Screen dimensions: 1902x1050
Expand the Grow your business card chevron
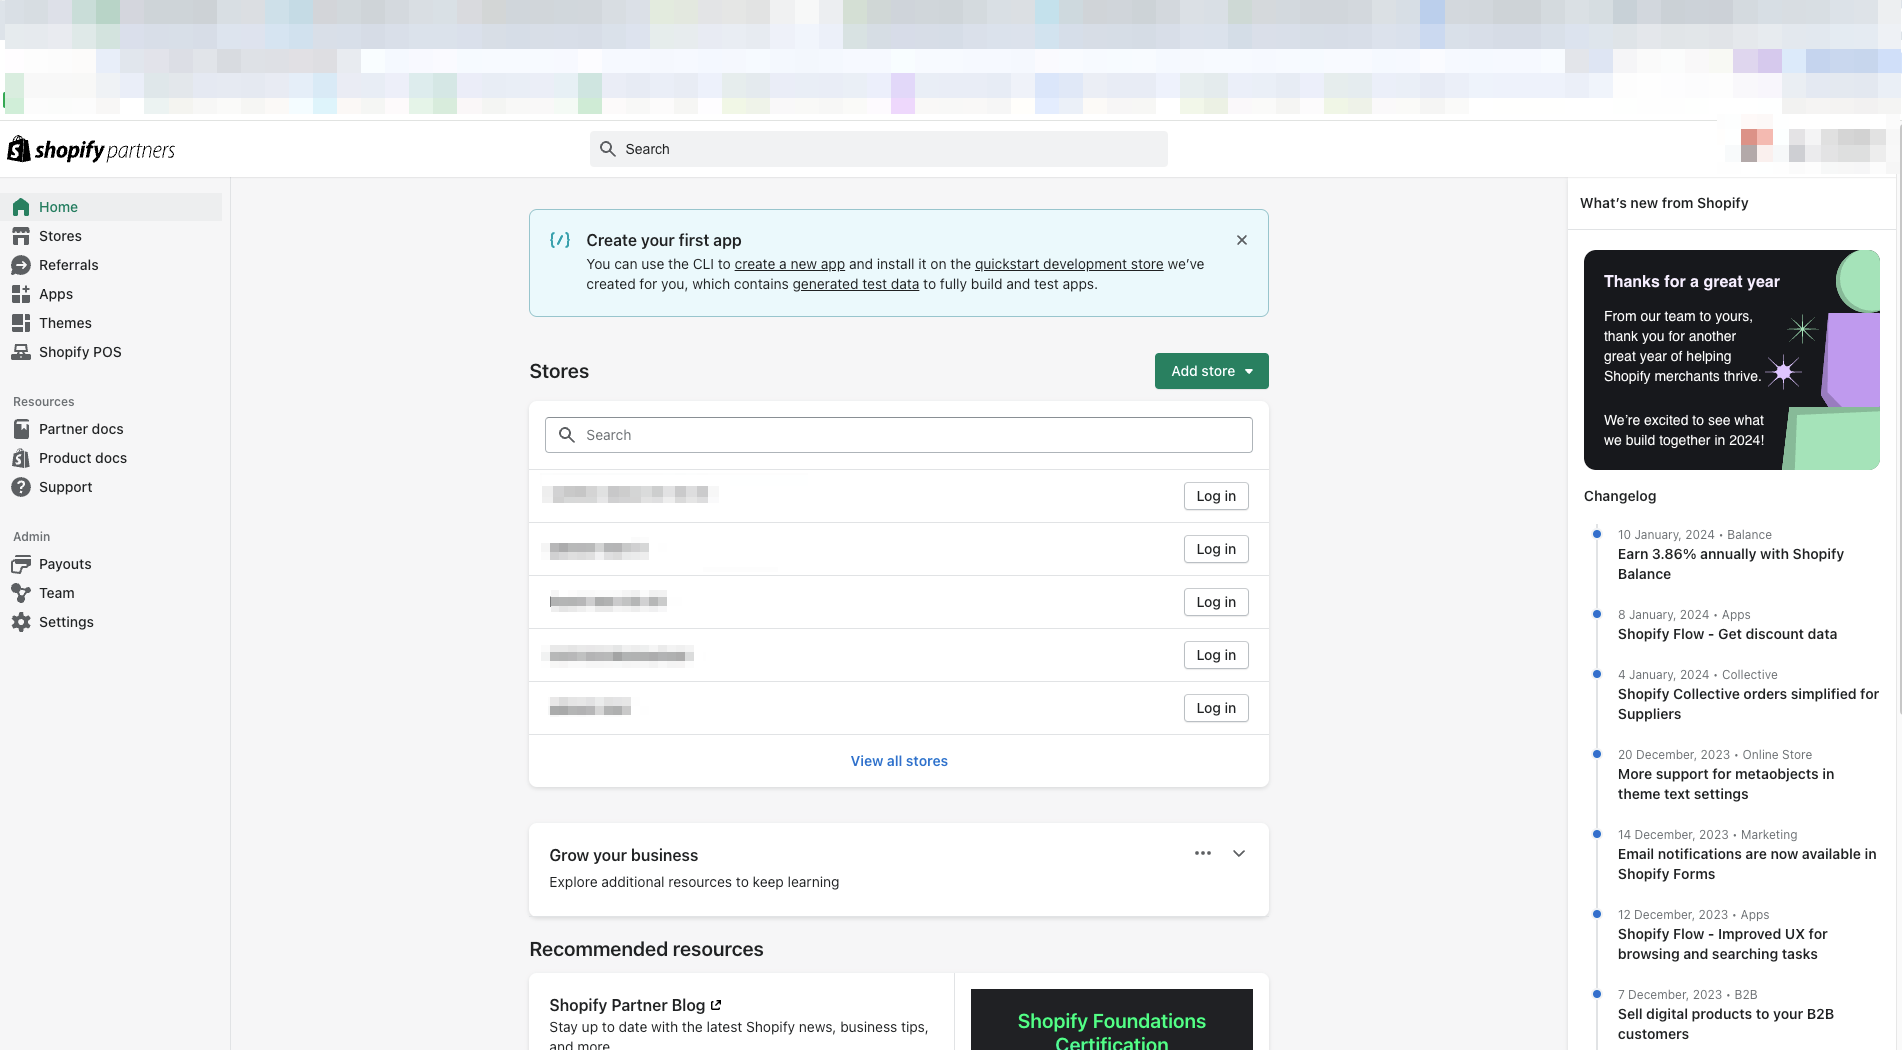click(1239, 853)
